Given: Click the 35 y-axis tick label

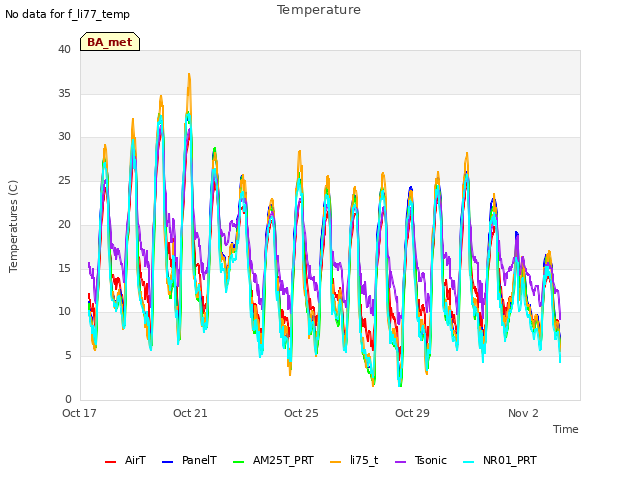Looking at the screenshot, I should pos(64,93).
